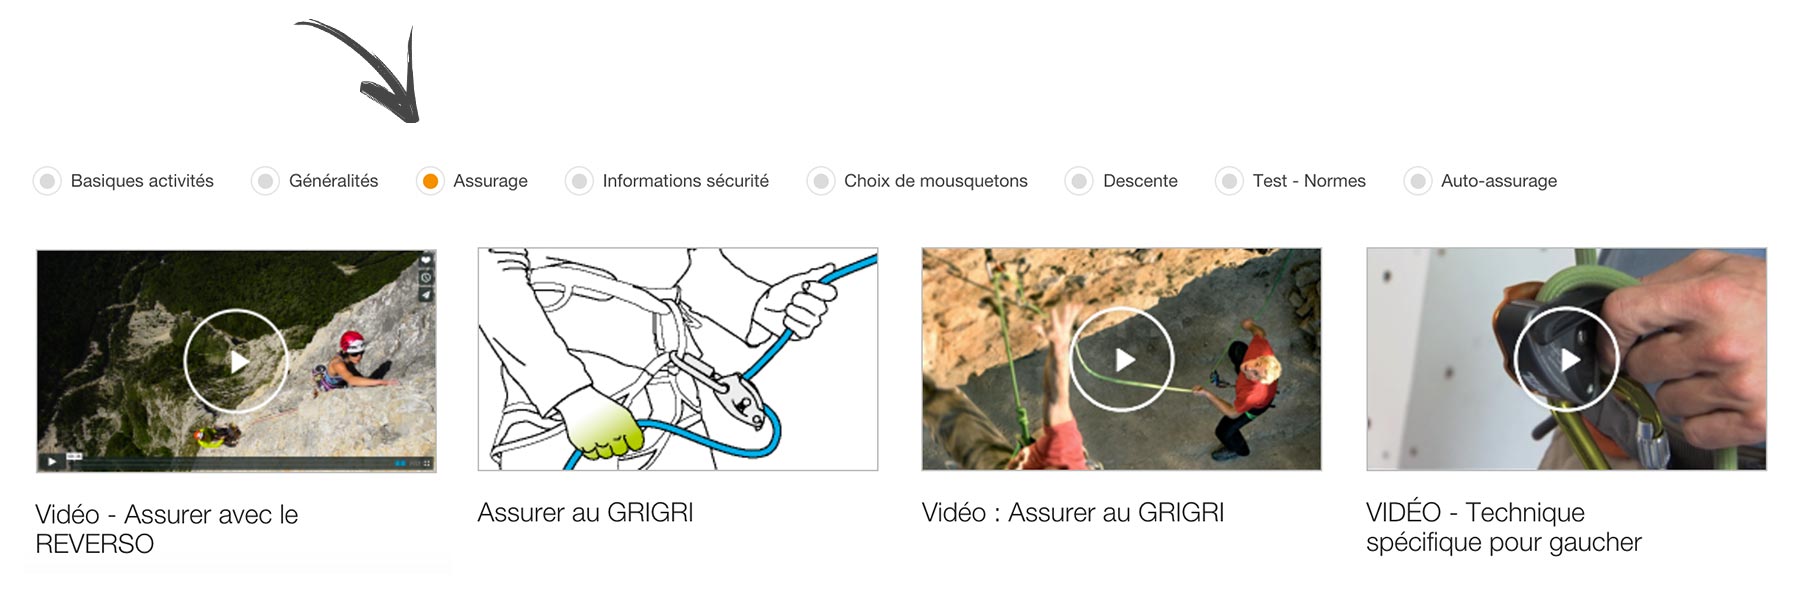The image size is (1818, 606).
Task: Play the REVERSO video using large circle play icon
Action: click(236, 361)
